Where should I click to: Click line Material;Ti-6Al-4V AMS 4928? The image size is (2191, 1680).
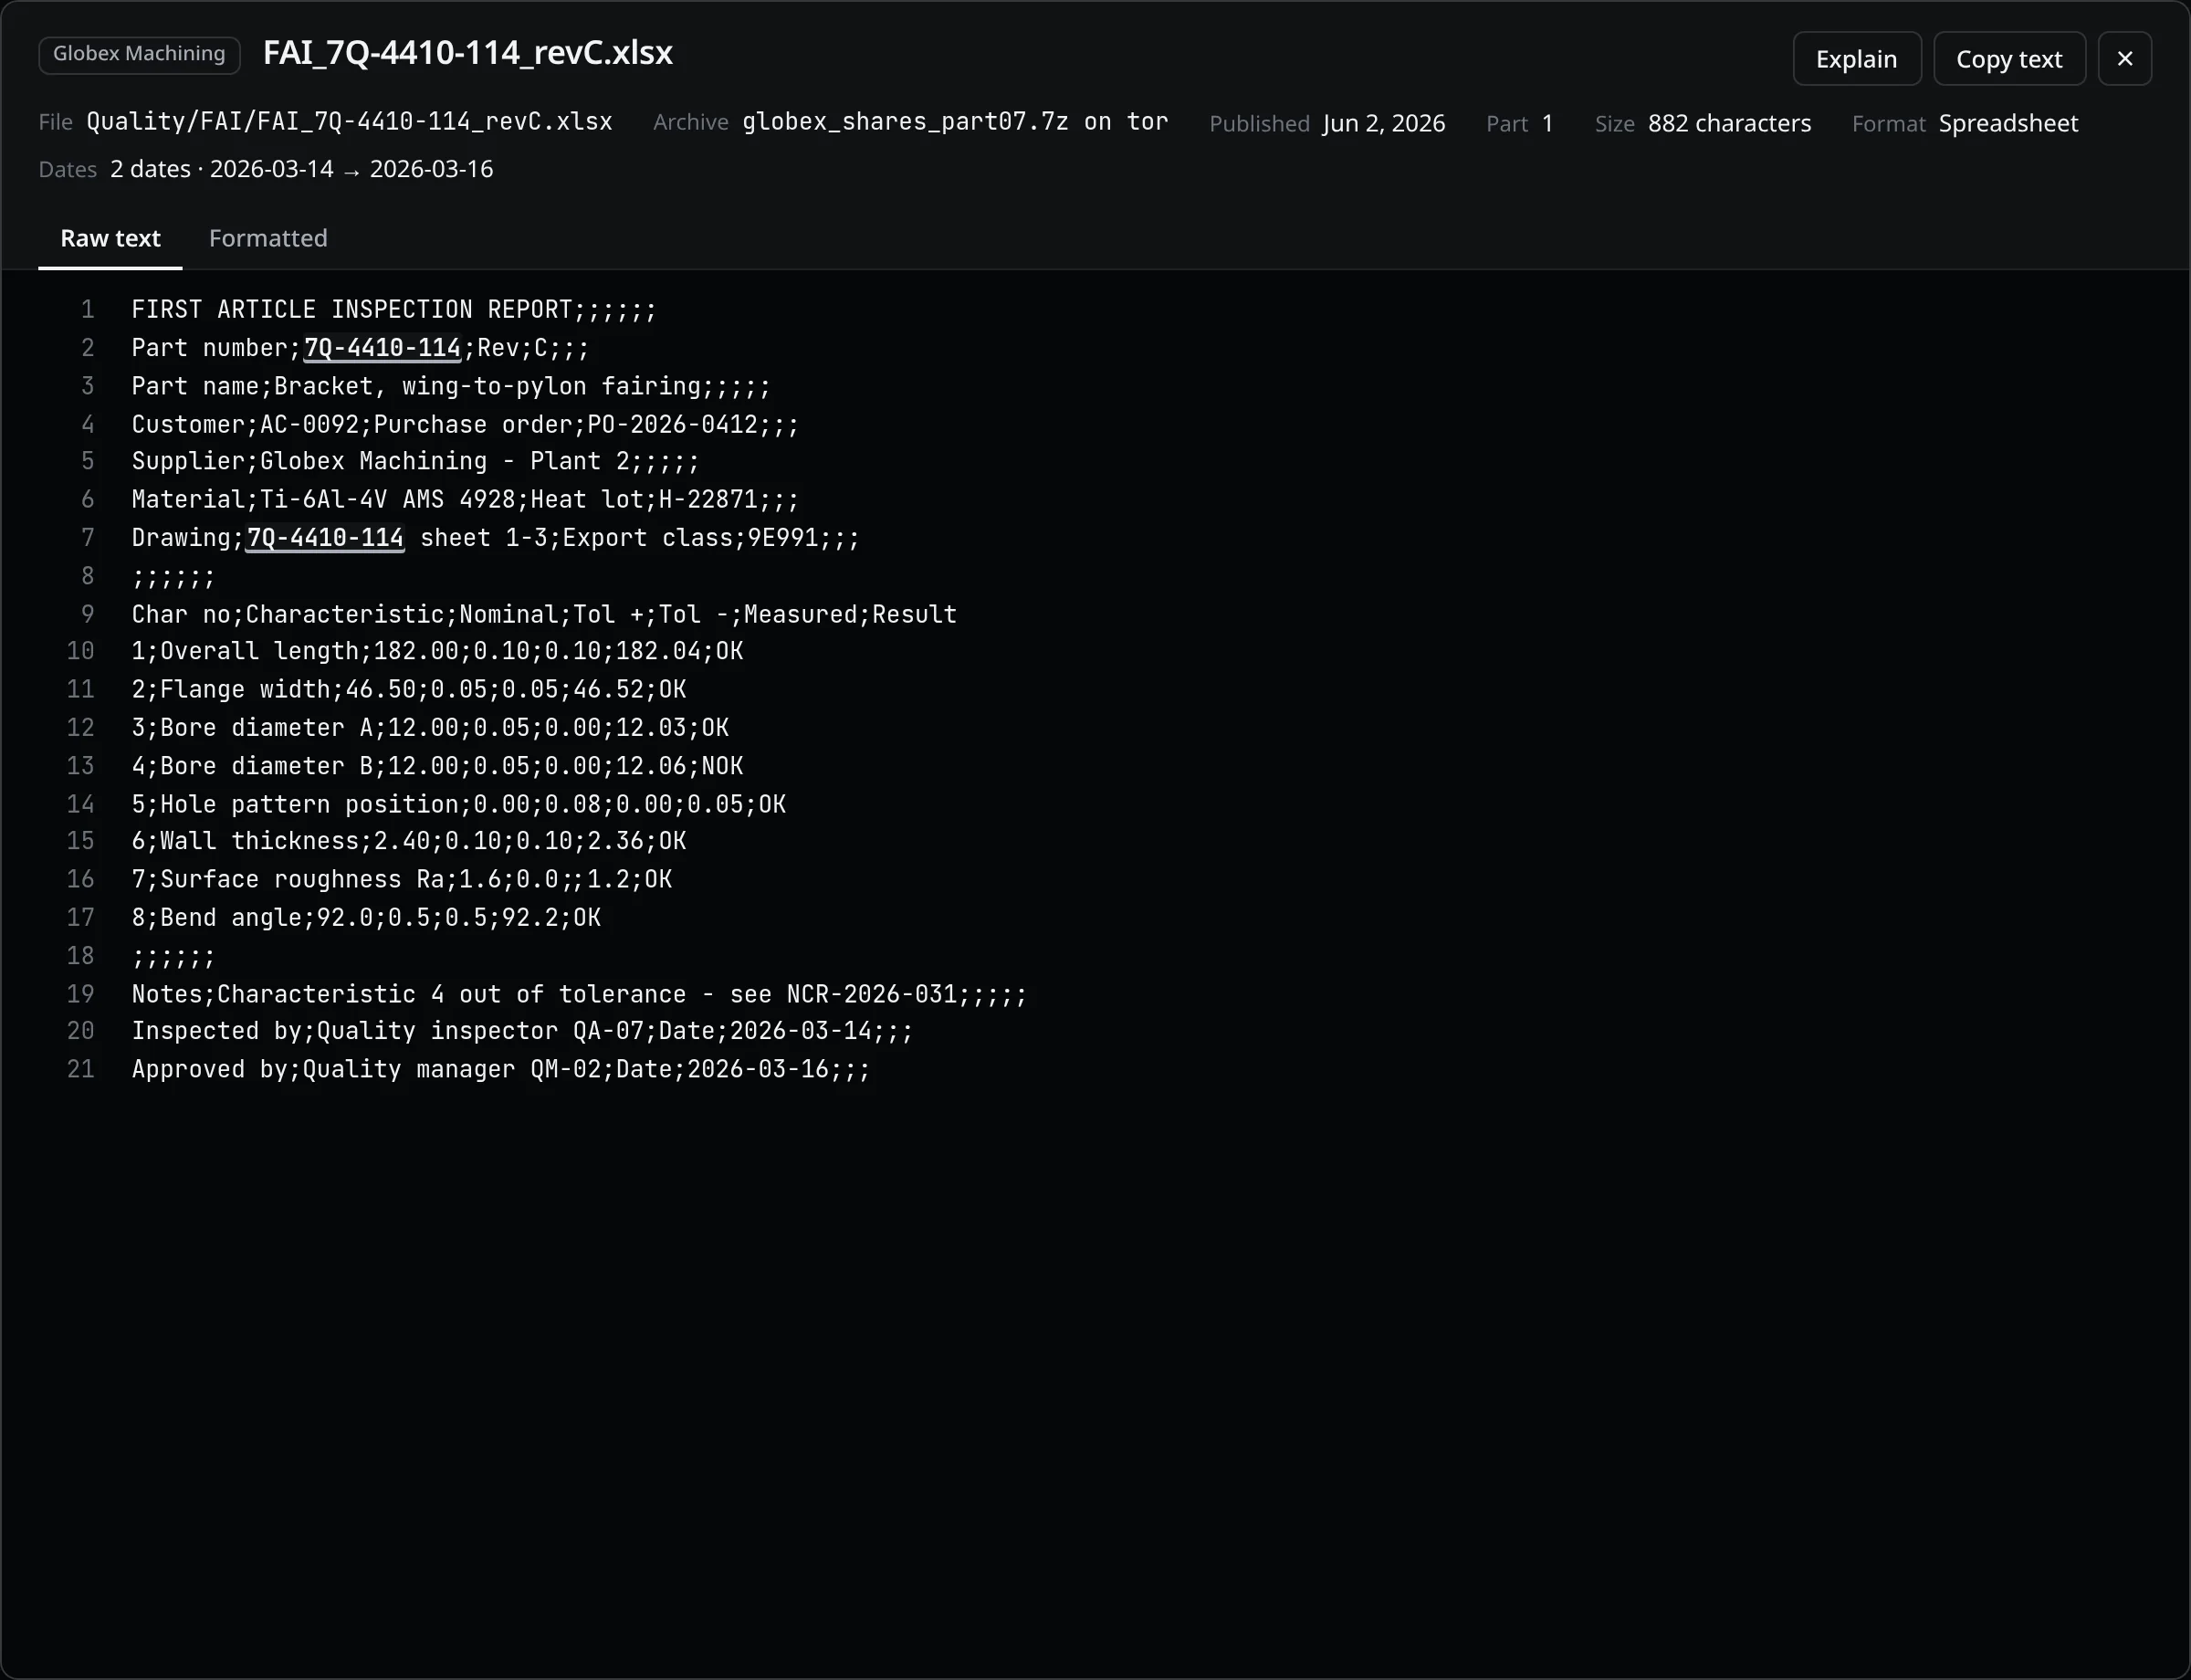[465, 499]
